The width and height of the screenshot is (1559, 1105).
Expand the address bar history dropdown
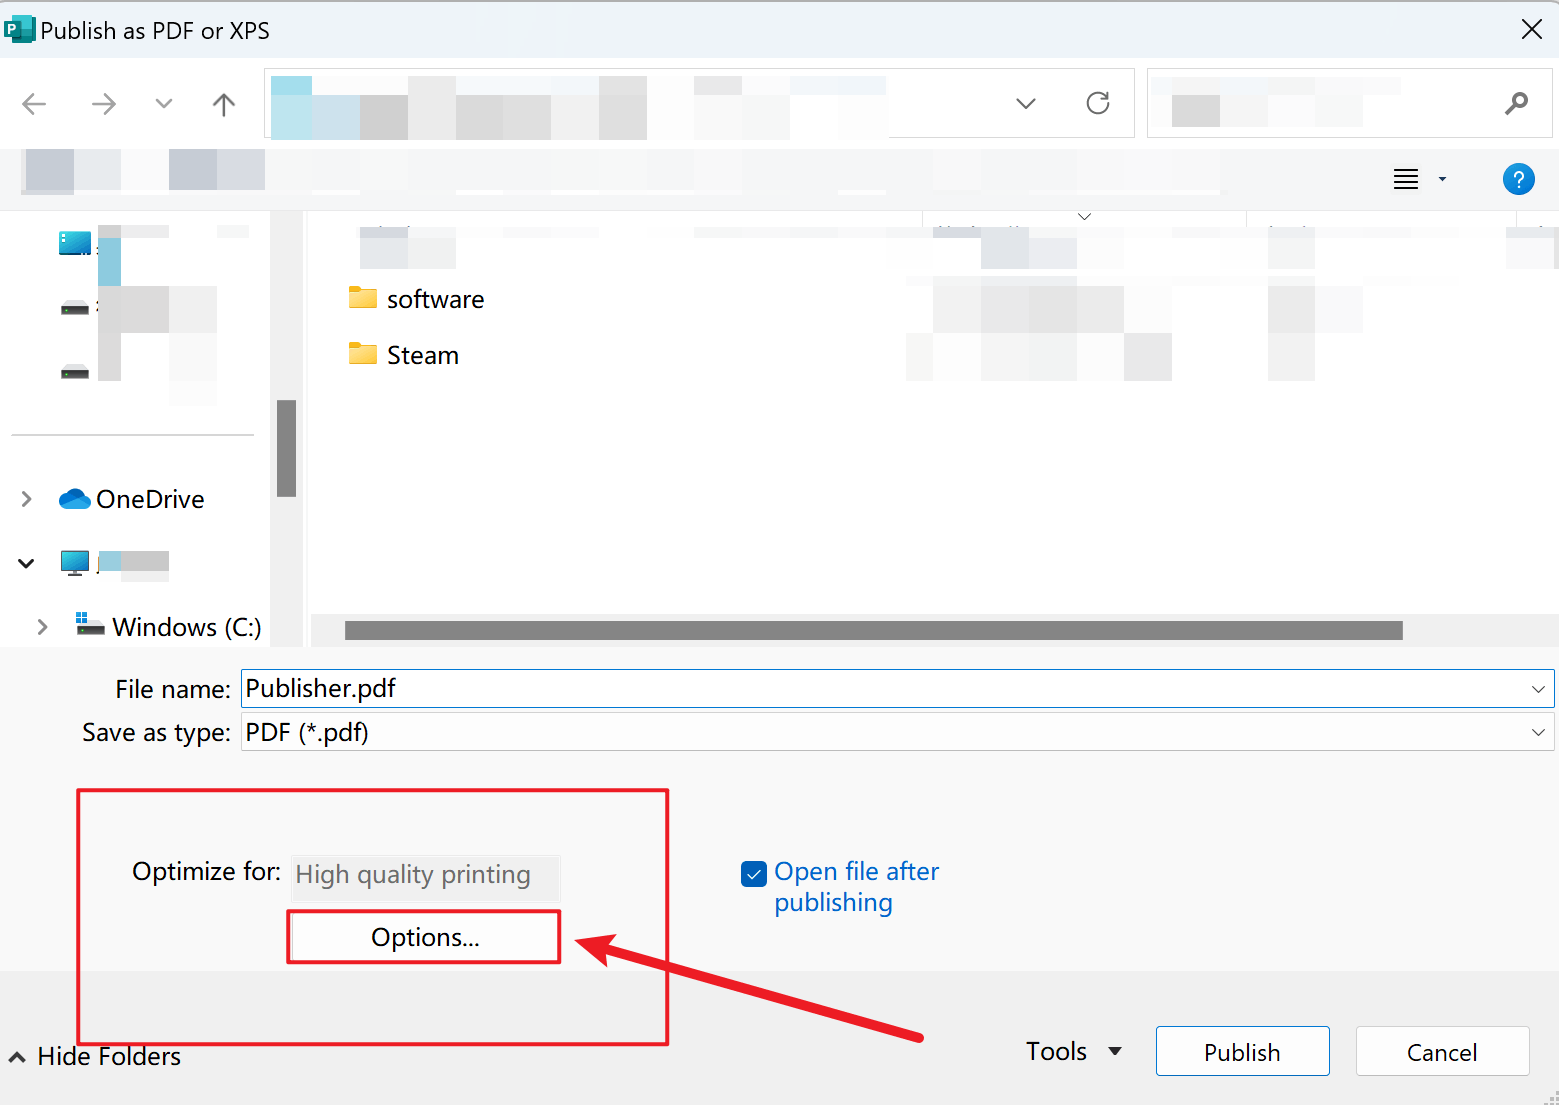point(1026,103)
